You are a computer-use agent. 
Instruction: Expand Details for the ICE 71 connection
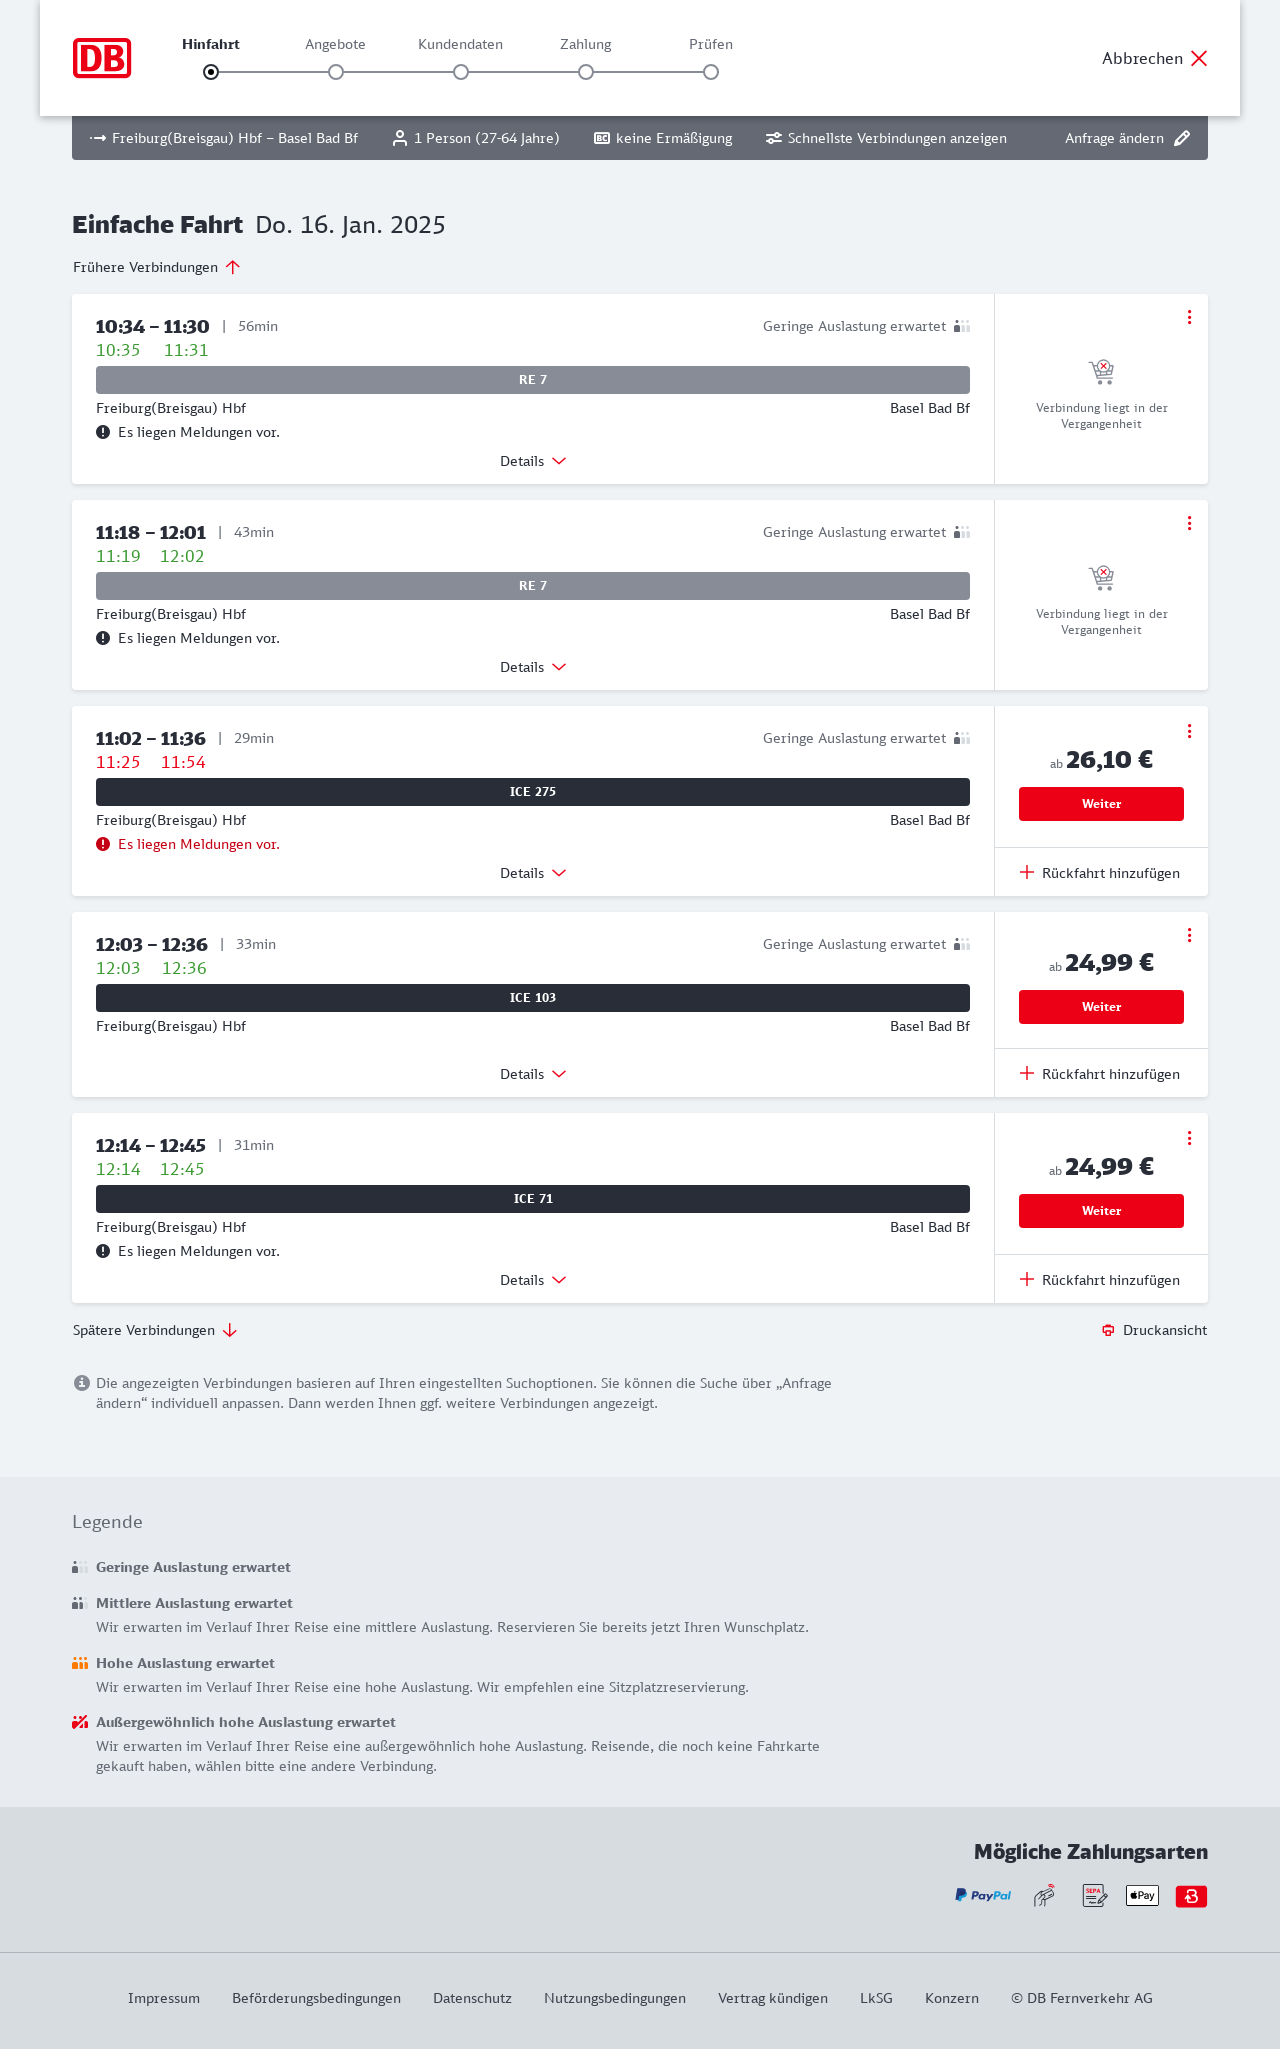(x=533, y=1280)
